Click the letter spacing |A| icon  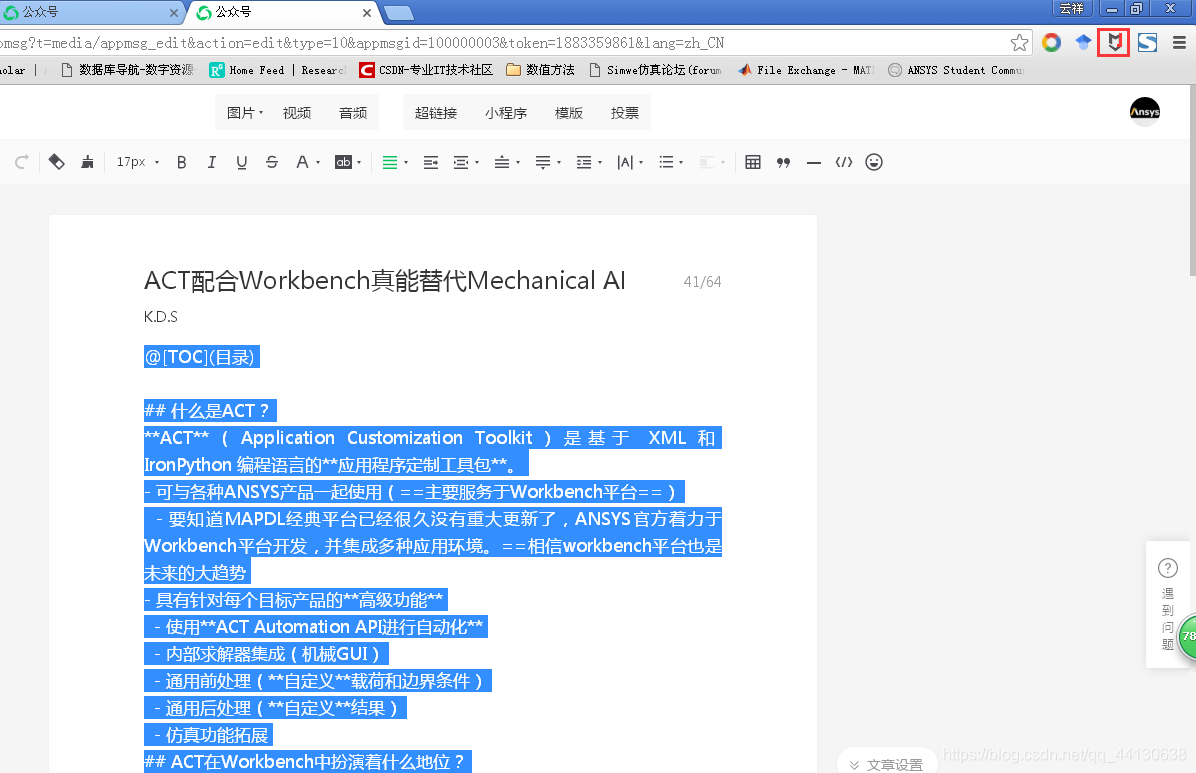coord(625,162)
